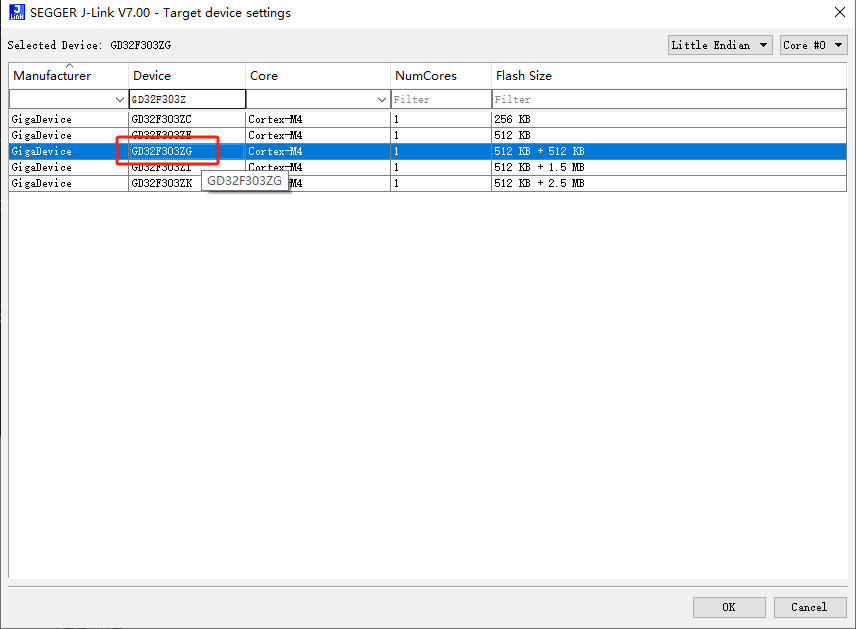Click the NumCores filter field
Viewport: 856px width, 629px height.
[x=441, y=99]
